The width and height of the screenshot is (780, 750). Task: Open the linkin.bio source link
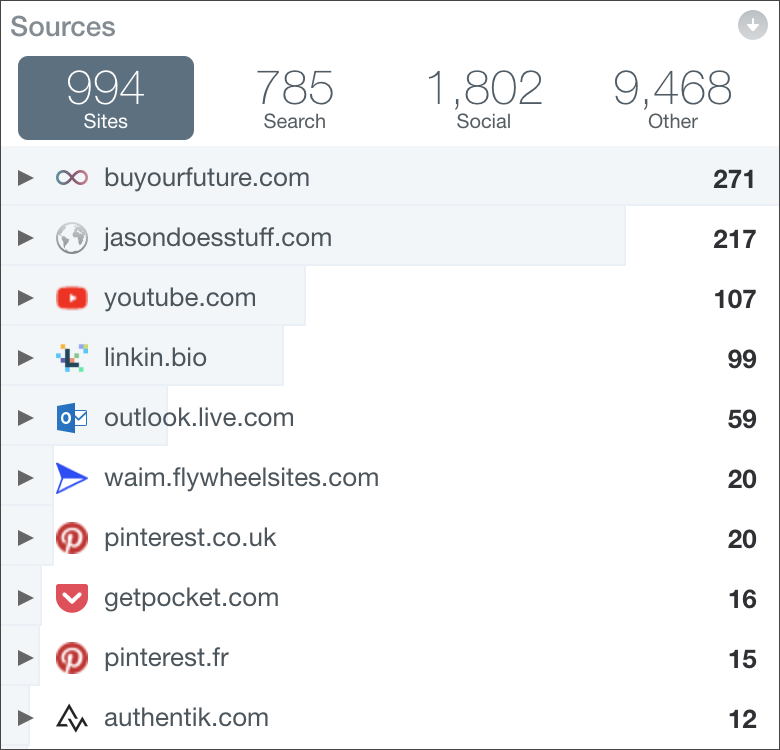click(x=155, y=358)
